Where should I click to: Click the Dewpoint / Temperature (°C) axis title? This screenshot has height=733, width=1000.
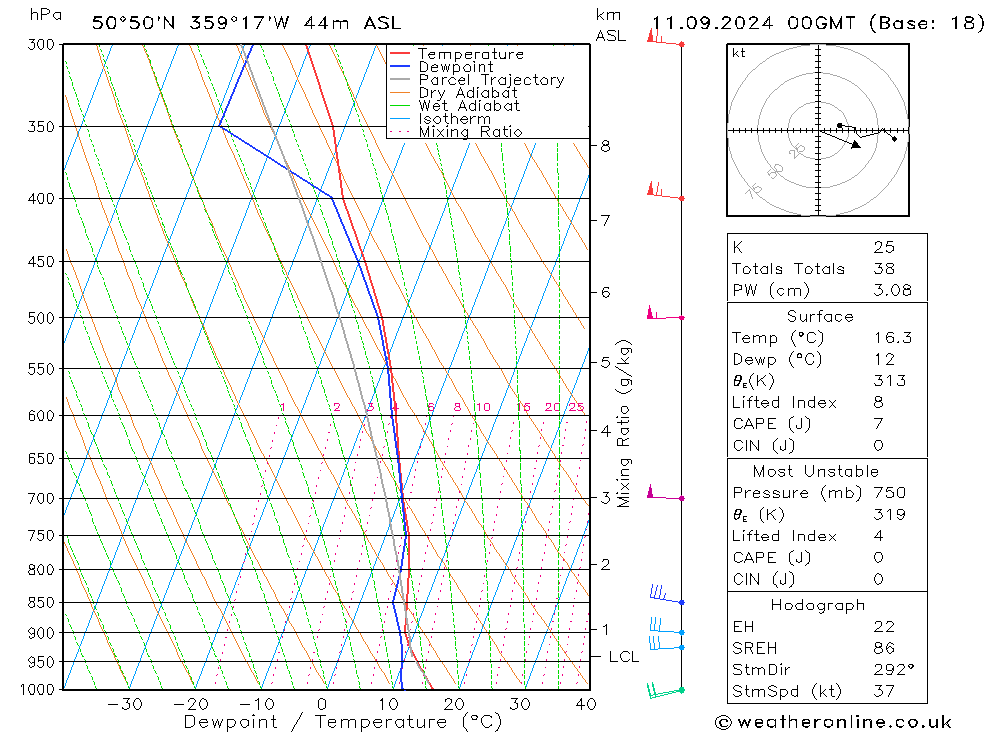coord(343,722)
